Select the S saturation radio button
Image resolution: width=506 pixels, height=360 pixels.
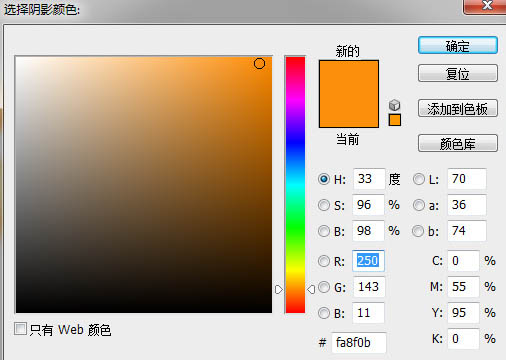[324, 205]
